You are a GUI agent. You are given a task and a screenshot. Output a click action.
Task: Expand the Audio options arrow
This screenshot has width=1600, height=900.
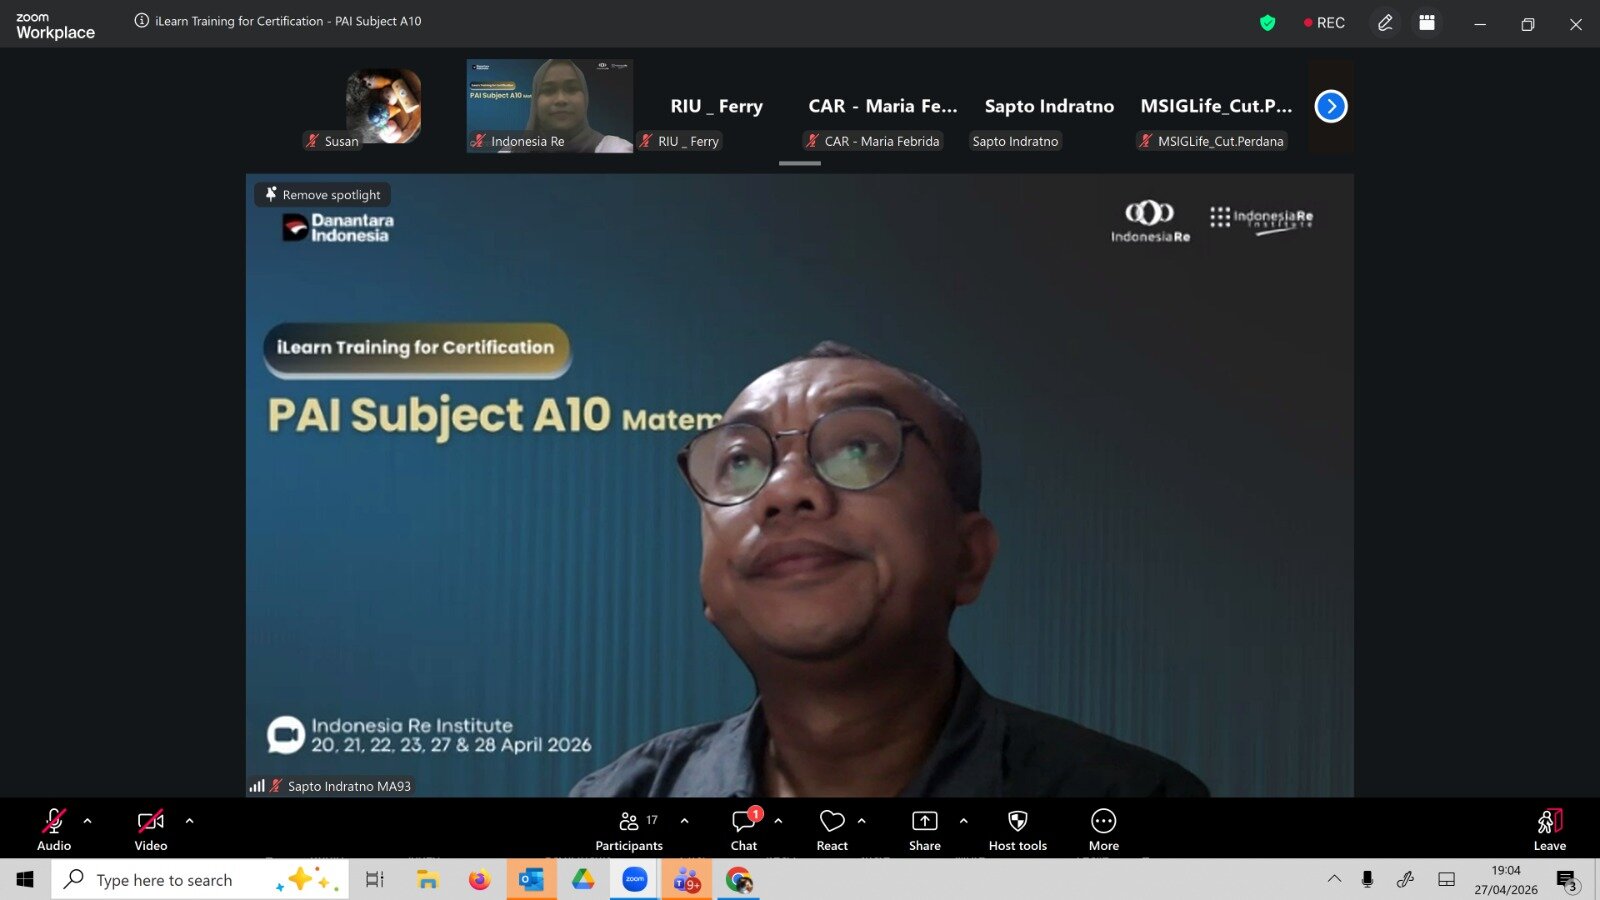point(88,821)
